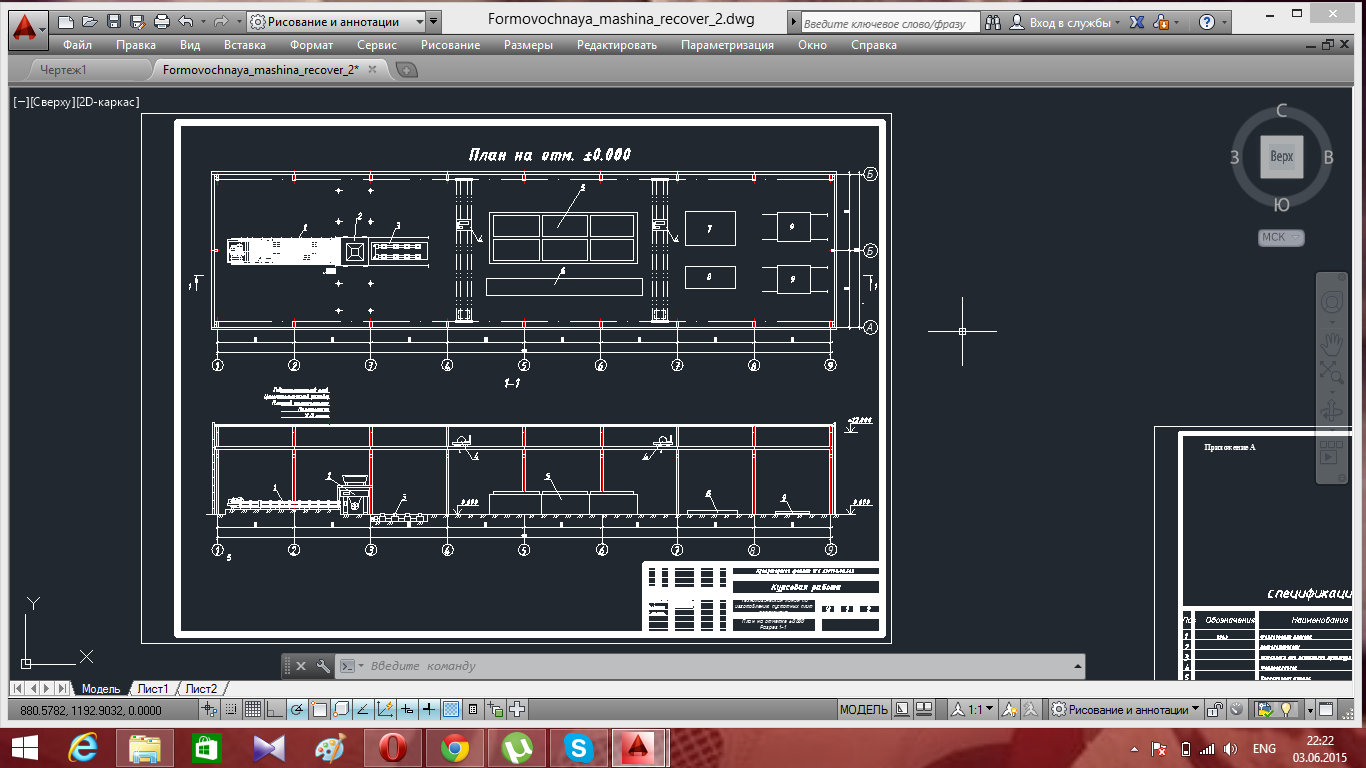Image resolution: width=1366 pixels, height=768 pixels.
Task: Click the viewport controls label [−][Сверху][2D-каркас]
Action: tap(76, 102)
